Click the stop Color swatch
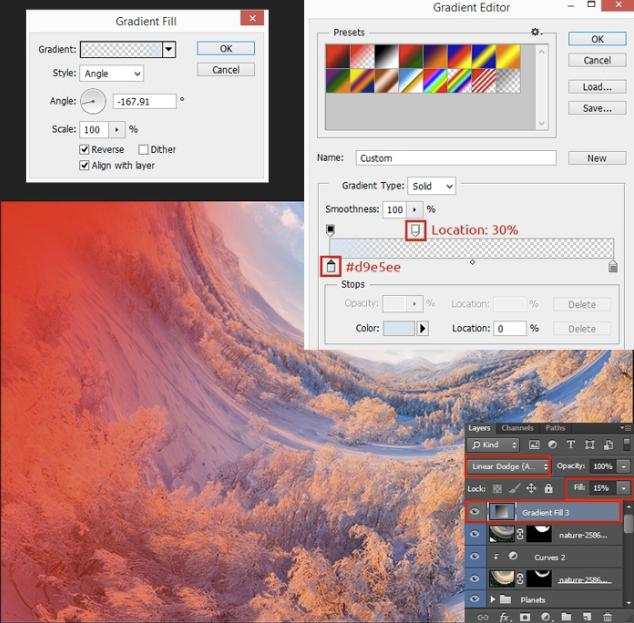 click(x=399, y=328)
